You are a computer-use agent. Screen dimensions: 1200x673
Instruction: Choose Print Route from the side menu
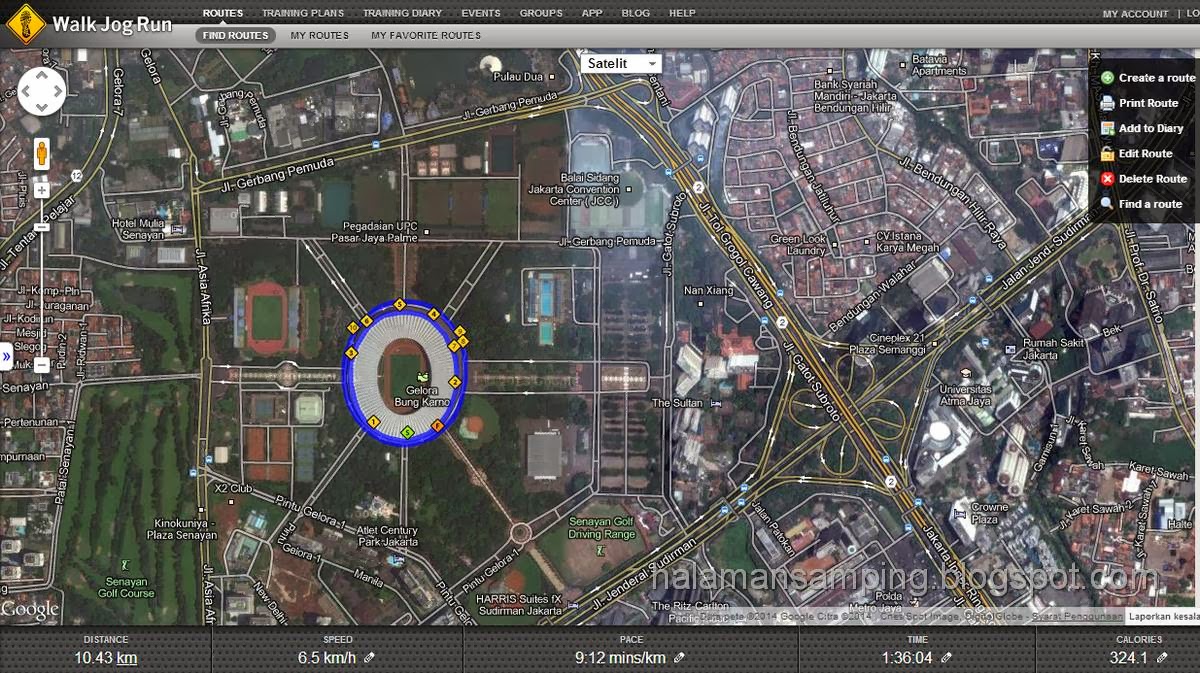[x=1149, y=103]
